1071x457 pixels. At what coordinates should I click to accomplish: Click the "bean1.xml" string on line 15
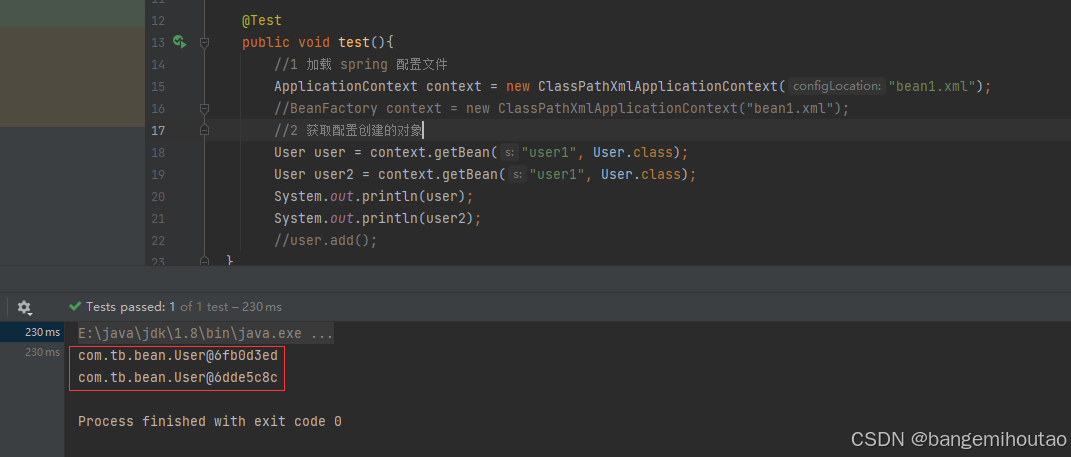point(932,86)
